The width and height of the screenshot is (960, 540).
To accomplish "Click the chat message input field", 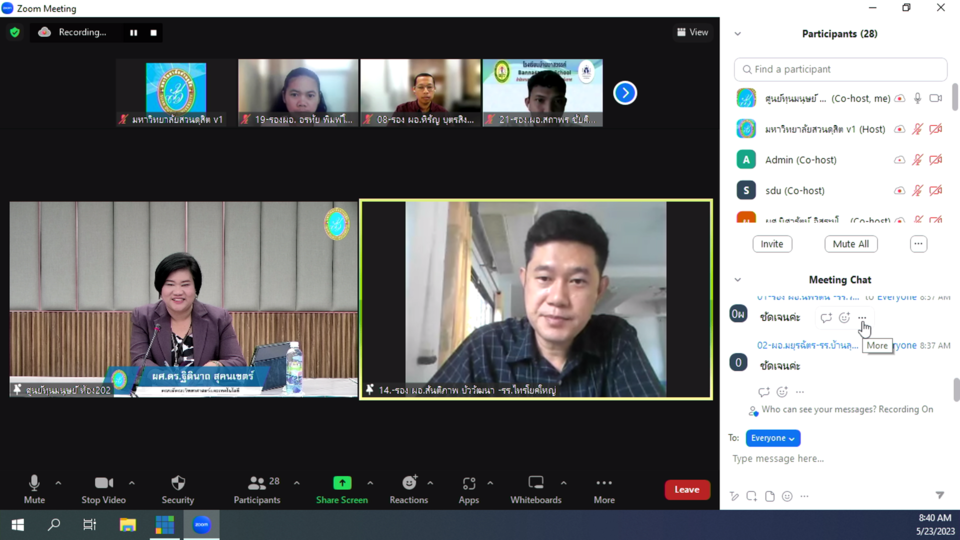I will [840, 459].
